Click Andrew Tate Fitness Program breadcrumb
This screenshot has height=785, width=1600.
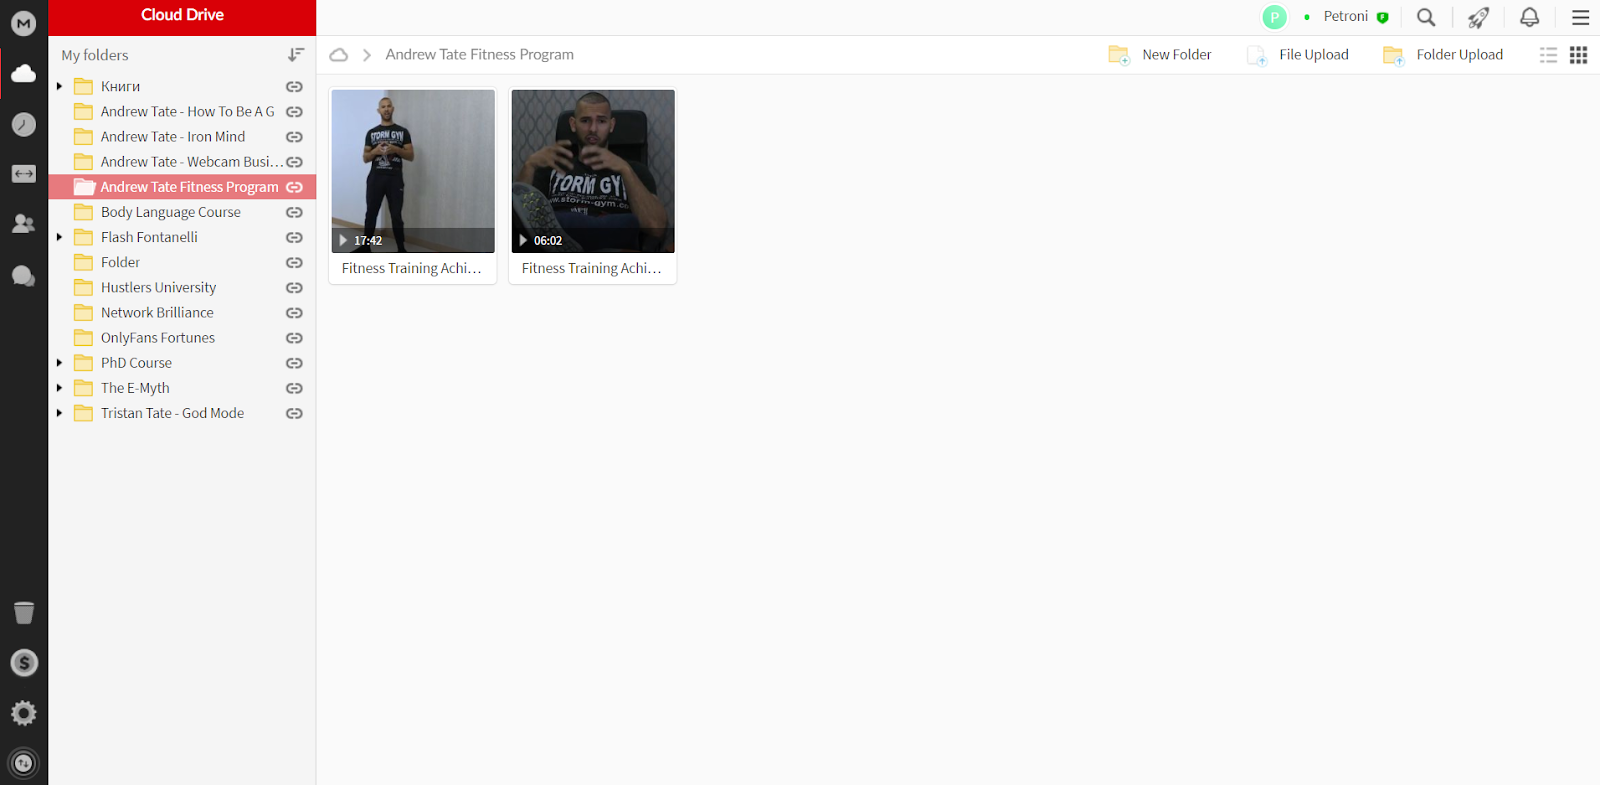pyautogui.click(x=480, y=55)
